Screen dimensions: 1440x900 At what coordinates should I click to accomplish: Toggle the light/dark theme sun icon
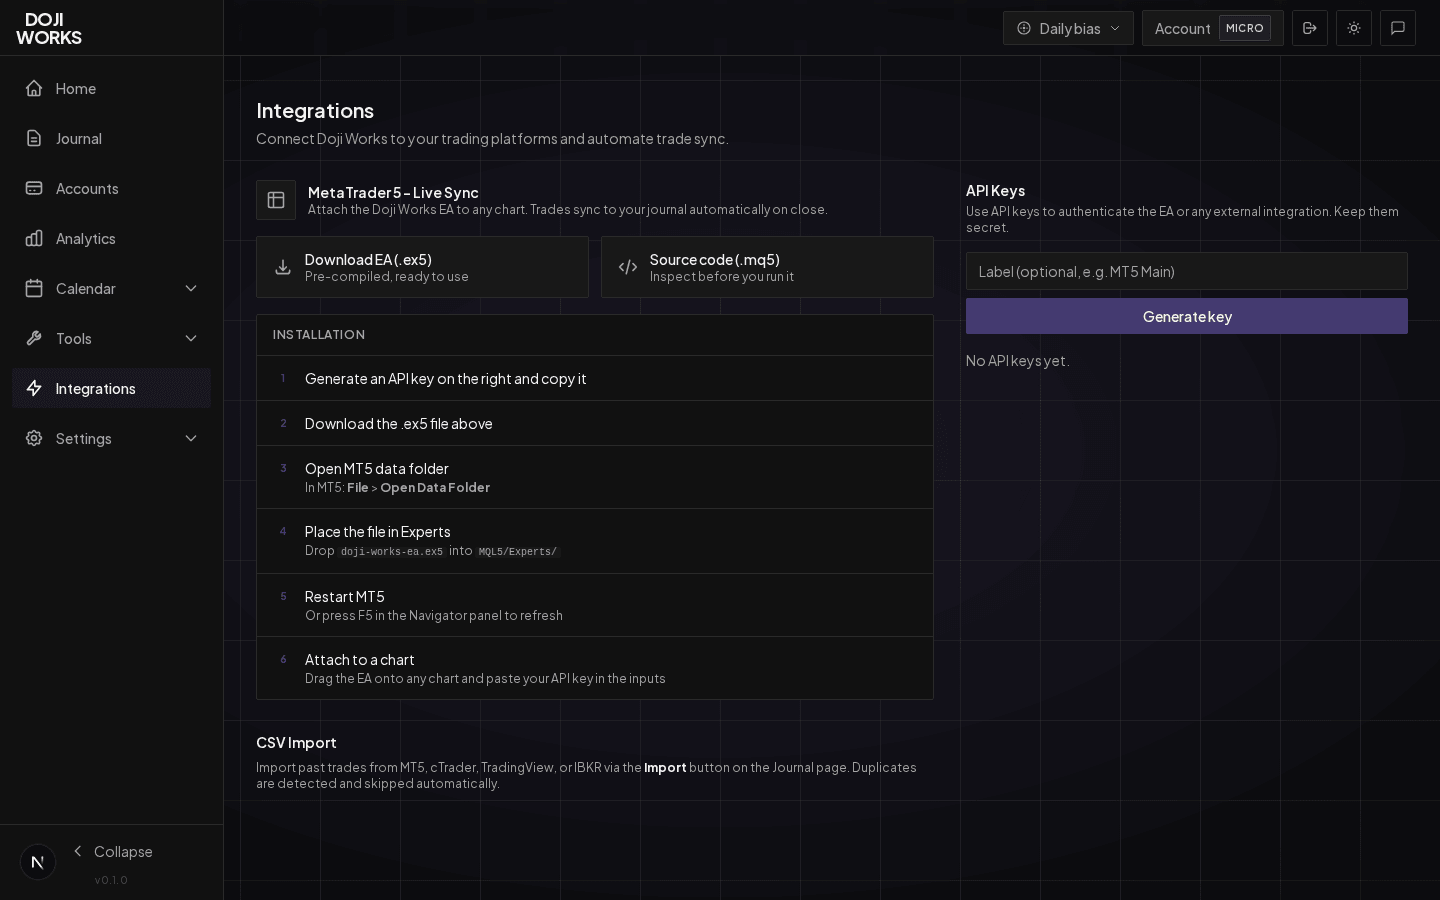click(1354, 28)
